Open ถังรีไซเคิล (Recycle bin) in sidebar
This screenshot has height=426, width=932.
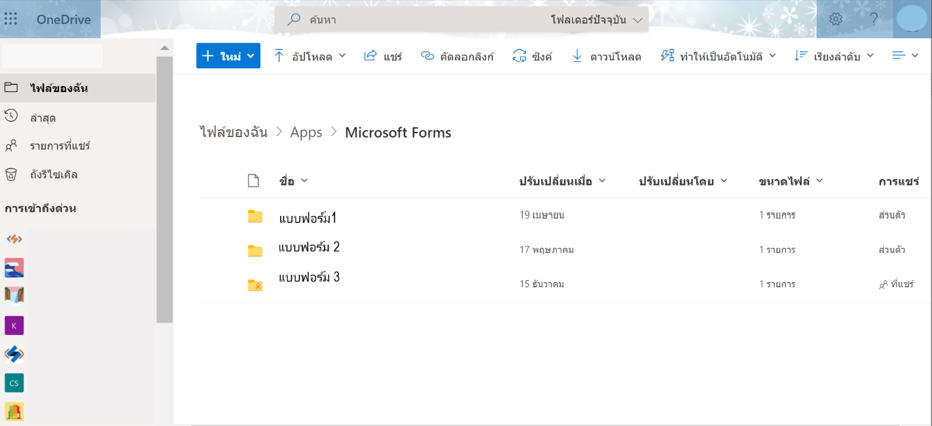click(53, 174)
